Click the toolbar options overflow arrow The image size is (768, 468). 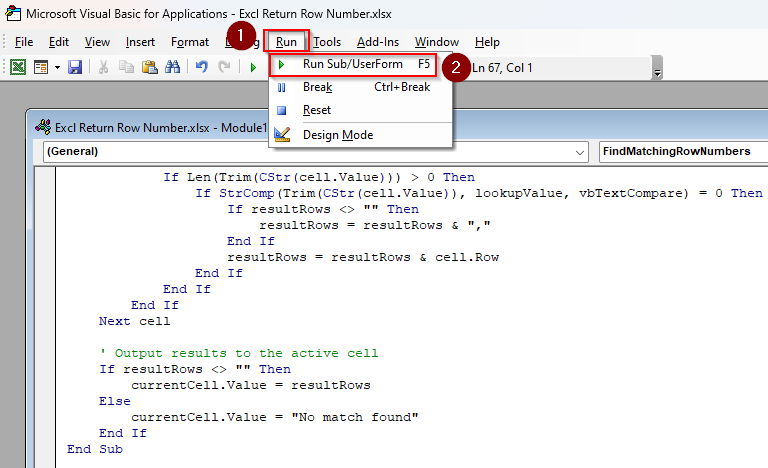[x=658, y=68]
